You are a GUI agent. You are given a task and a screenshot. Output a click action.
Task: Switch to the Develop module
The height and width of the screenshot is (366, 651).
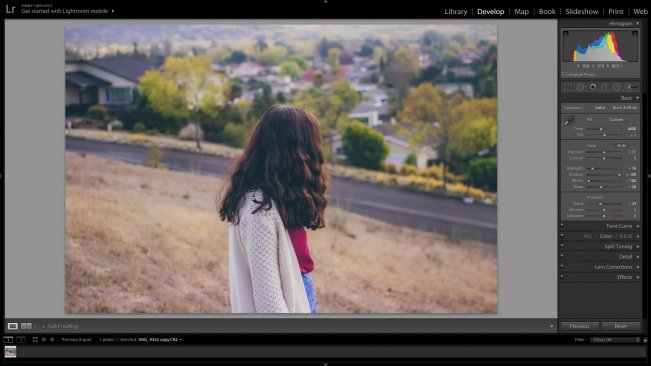[x=491, y=12]
